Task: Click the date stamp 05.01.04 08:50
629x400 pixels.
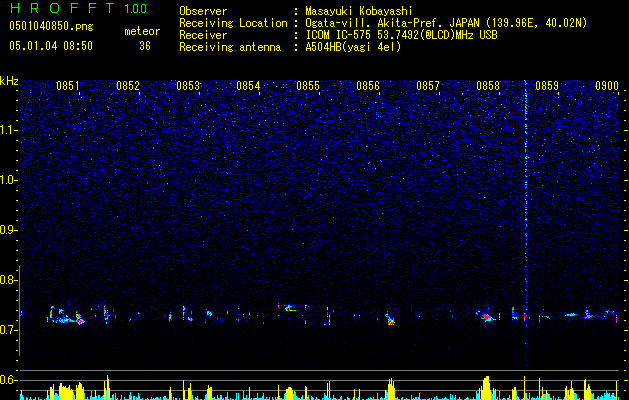Action: [x=51, y=46]
